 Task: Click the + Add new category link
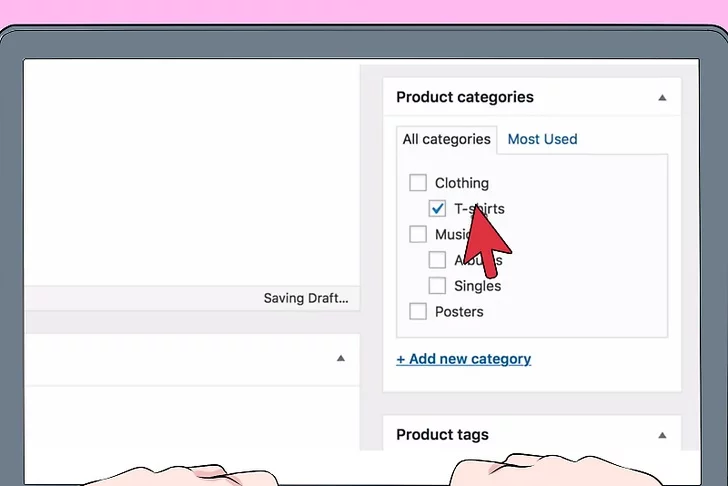tap(464, 359)
